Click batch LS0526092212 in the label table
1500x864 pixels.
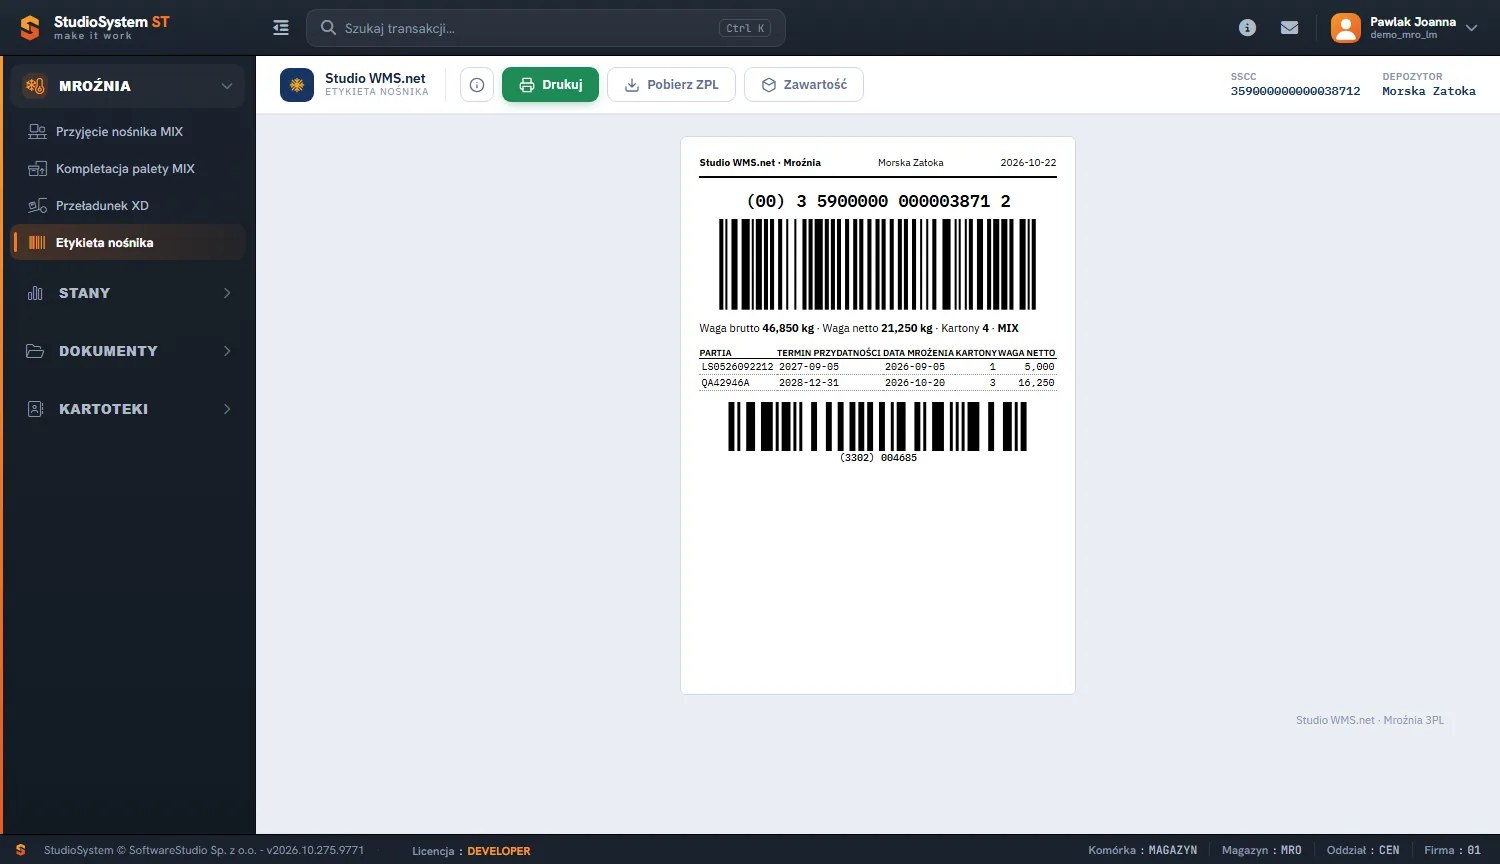pos(737,367)
